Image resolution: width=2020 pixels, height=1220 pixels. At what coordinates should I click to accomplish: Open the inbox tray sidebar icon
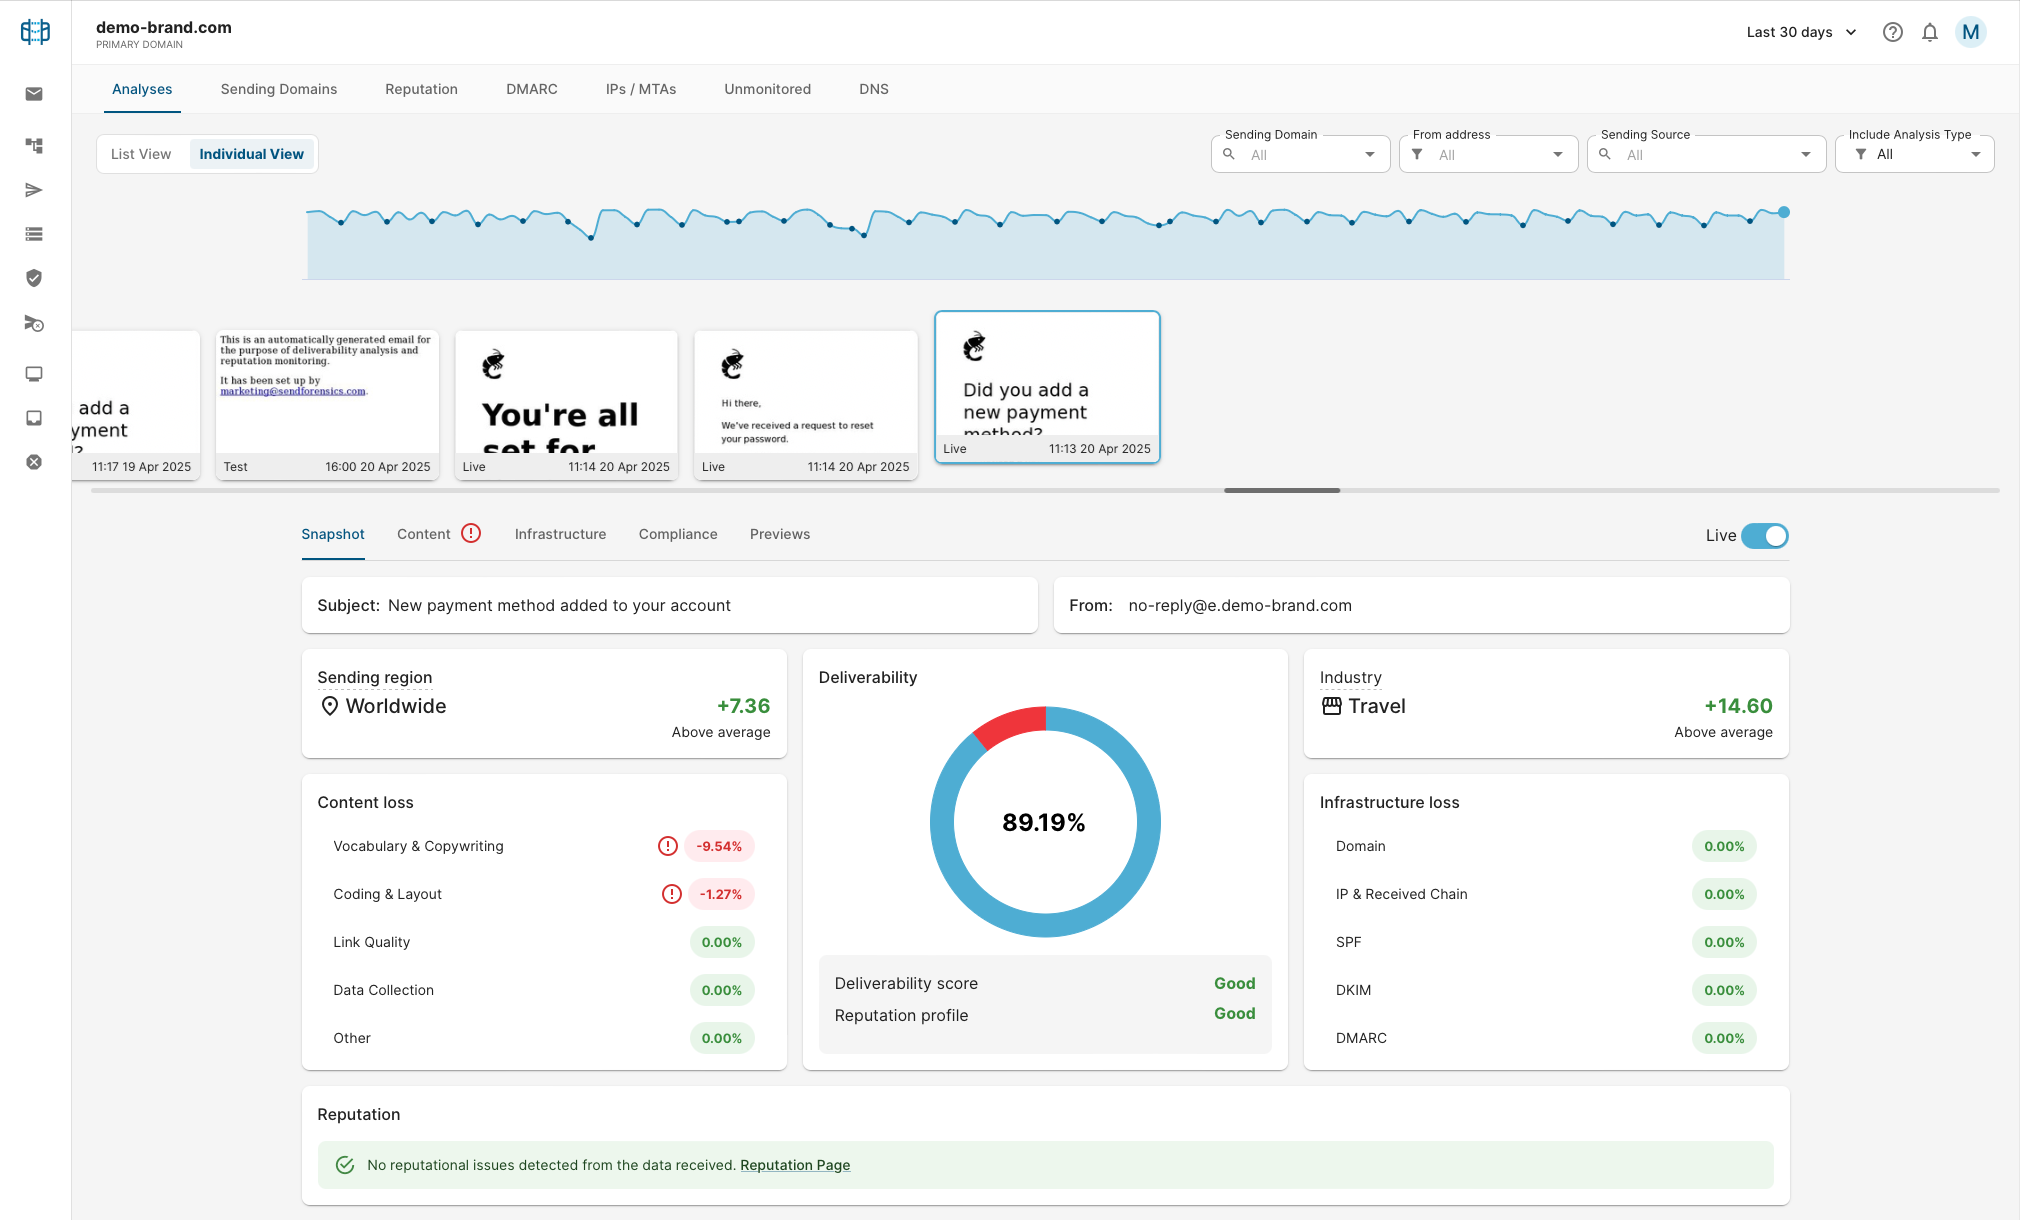pyautogui.click(x=34, y=418)
